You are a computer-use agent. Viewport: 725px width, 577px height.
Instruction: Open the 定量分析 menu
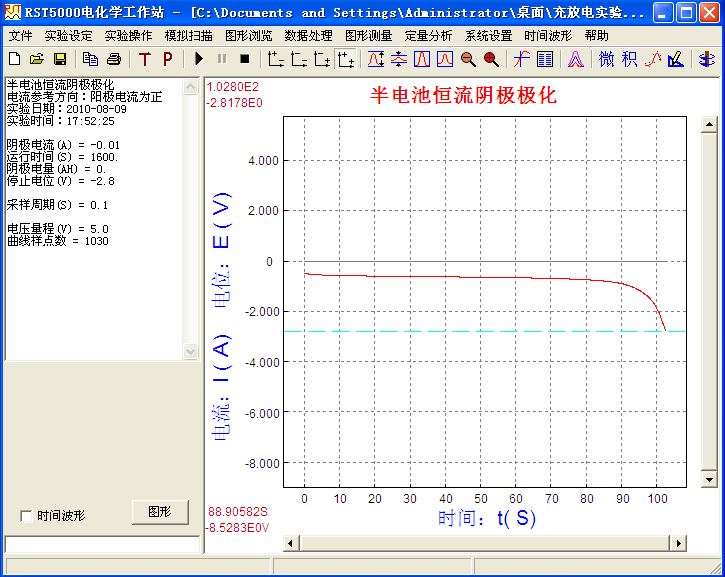(428, 35)
